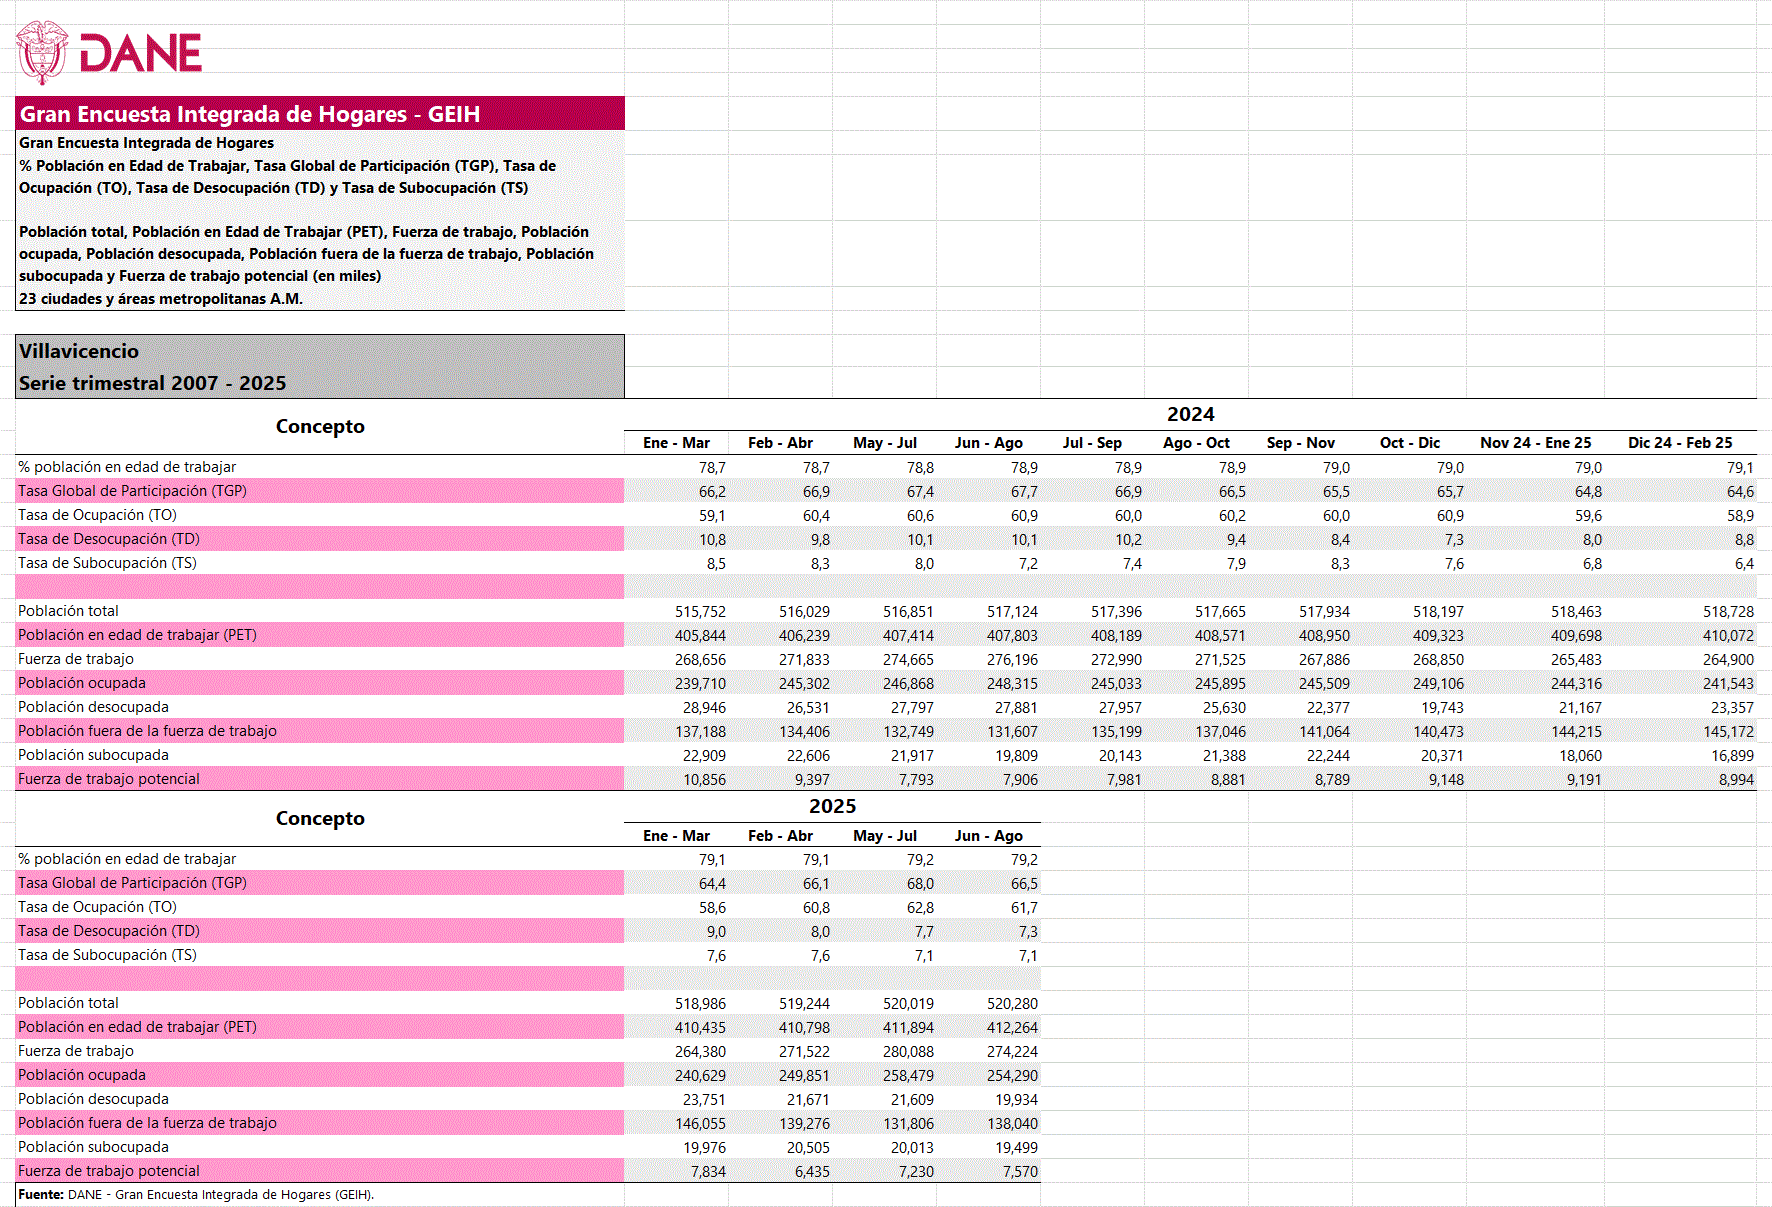Select the 2024 year header cell
1772x1207 pixels.
[1190, 414]
